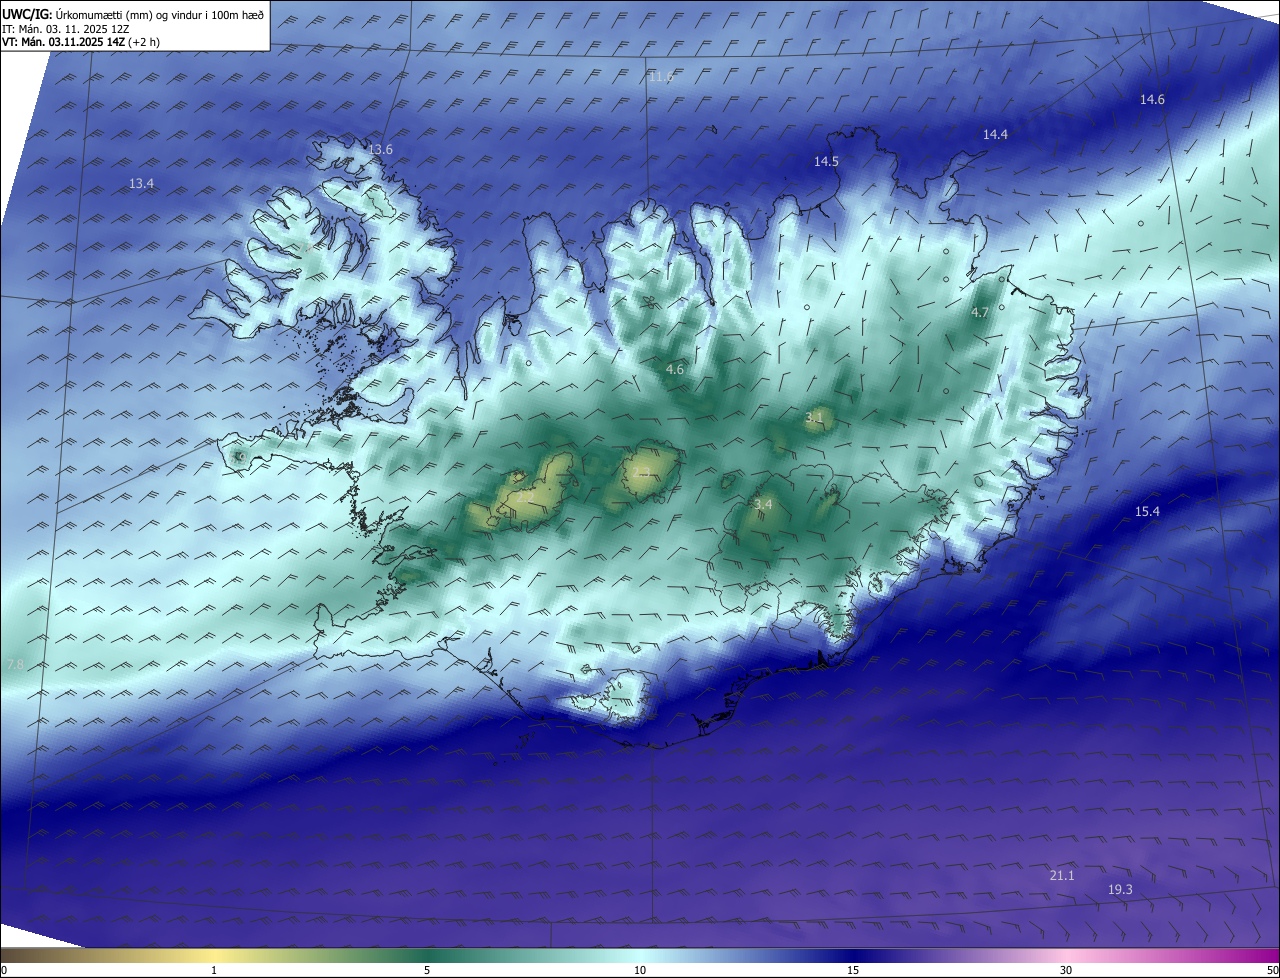Click the 3.1 value label
This screenshot has height=978, width=1280.
click(814, 417)
